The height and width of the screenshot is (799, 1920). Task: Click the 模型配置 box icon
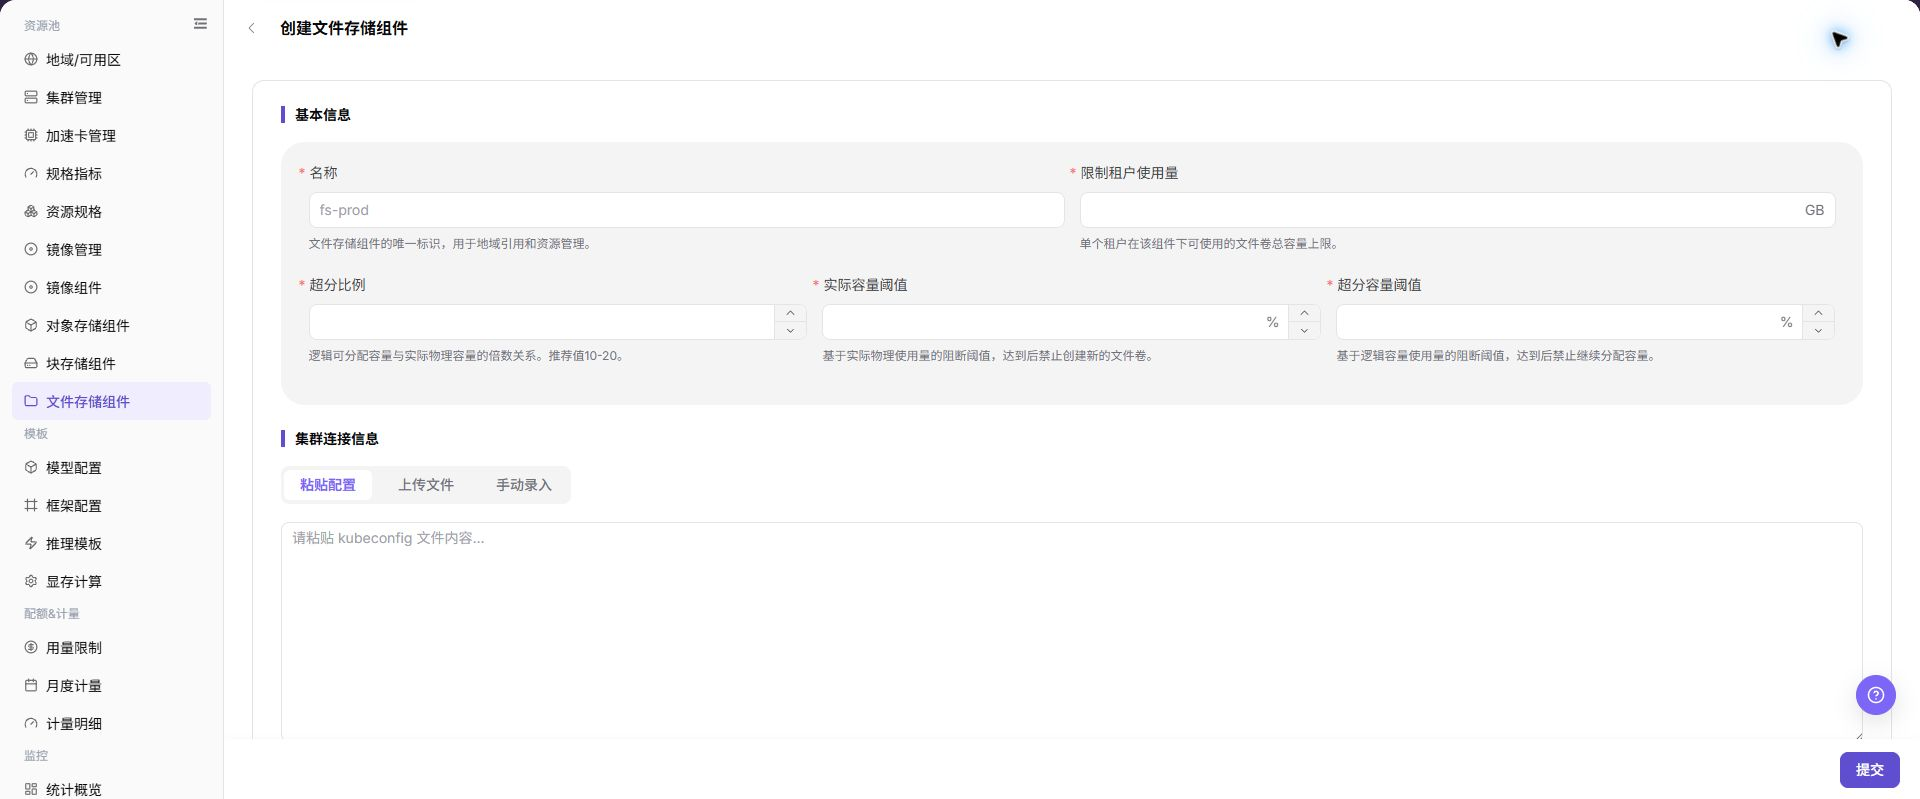(31, 468)
